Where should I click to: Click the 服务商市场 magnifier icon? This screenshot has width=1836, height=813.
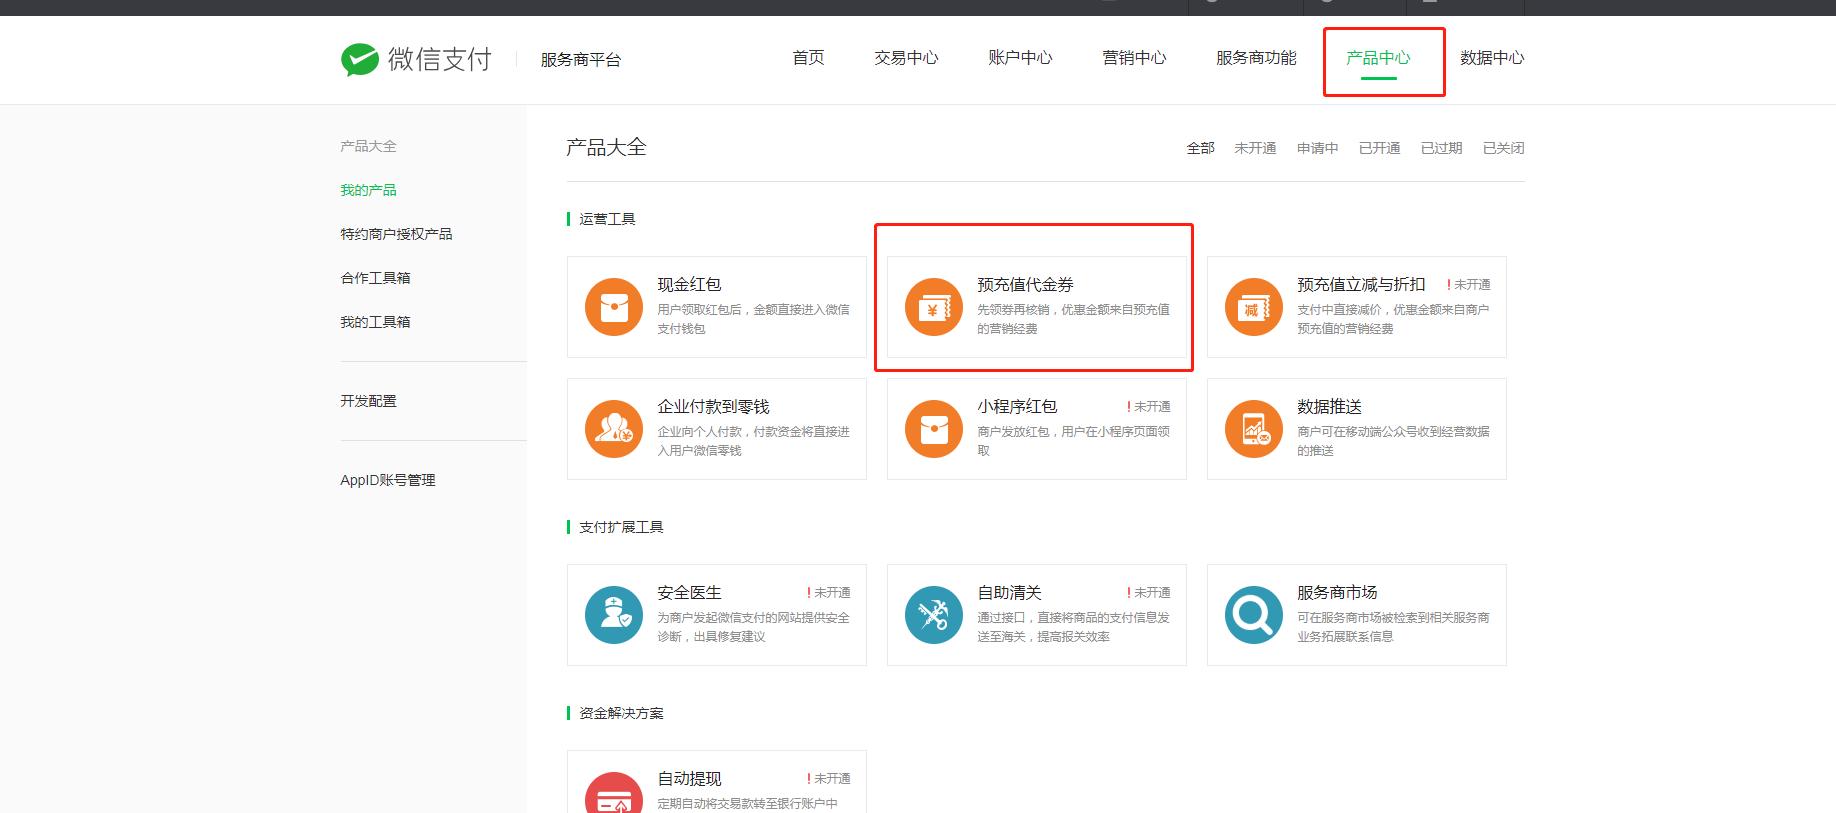pos(1254,615)
